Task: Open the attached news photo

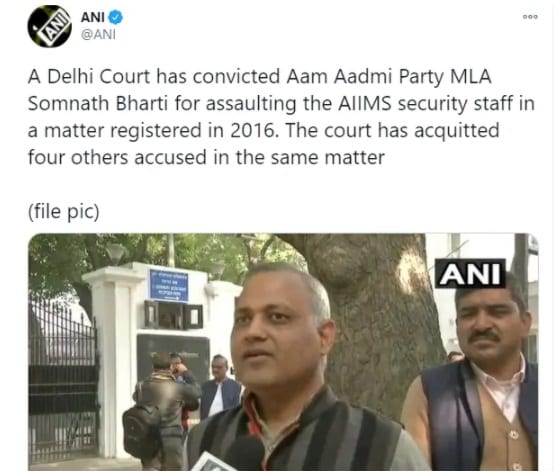Action: [283, 352]
